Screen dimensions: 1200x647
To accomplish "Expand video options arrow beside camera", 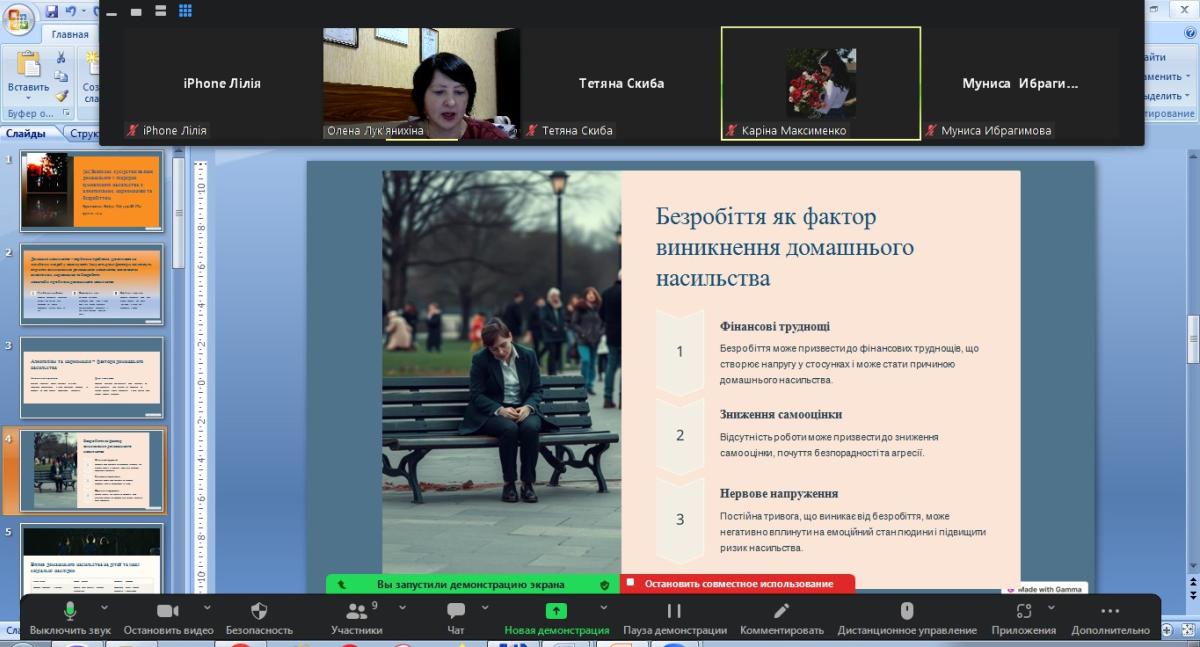I will (207, 607).
